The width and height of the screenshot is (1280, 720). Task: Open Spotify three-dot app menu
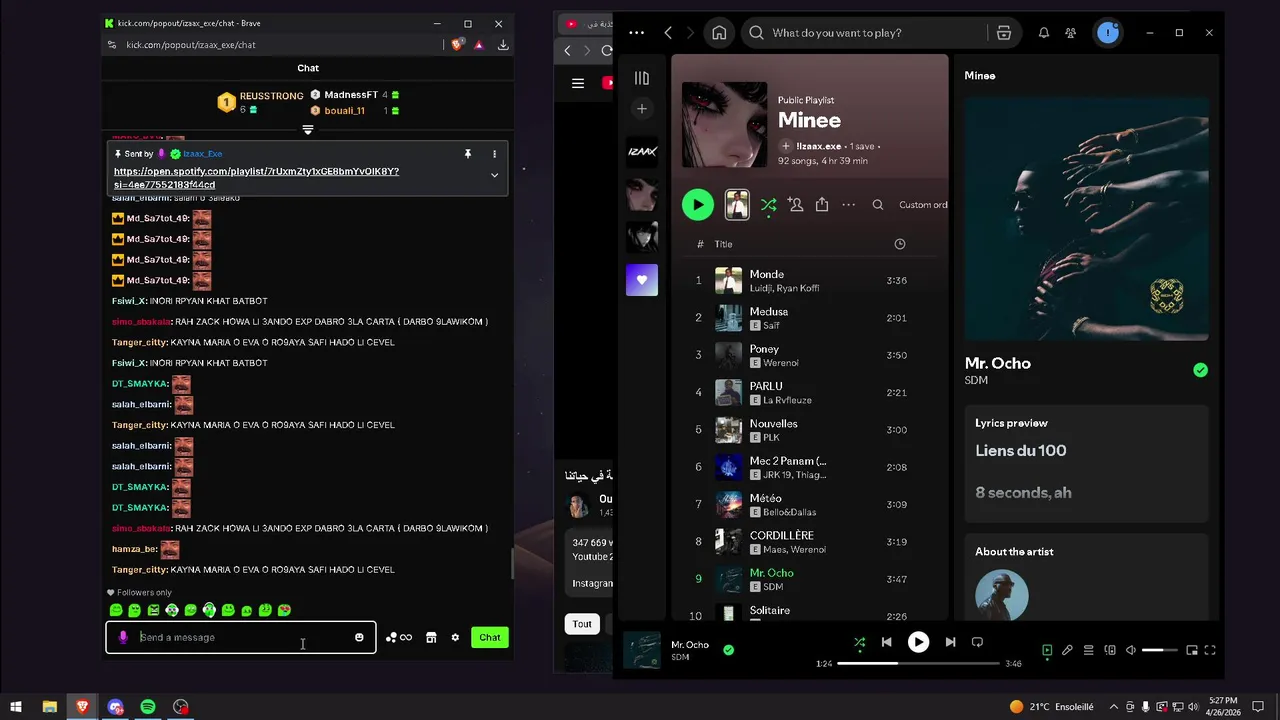[637, 33]
